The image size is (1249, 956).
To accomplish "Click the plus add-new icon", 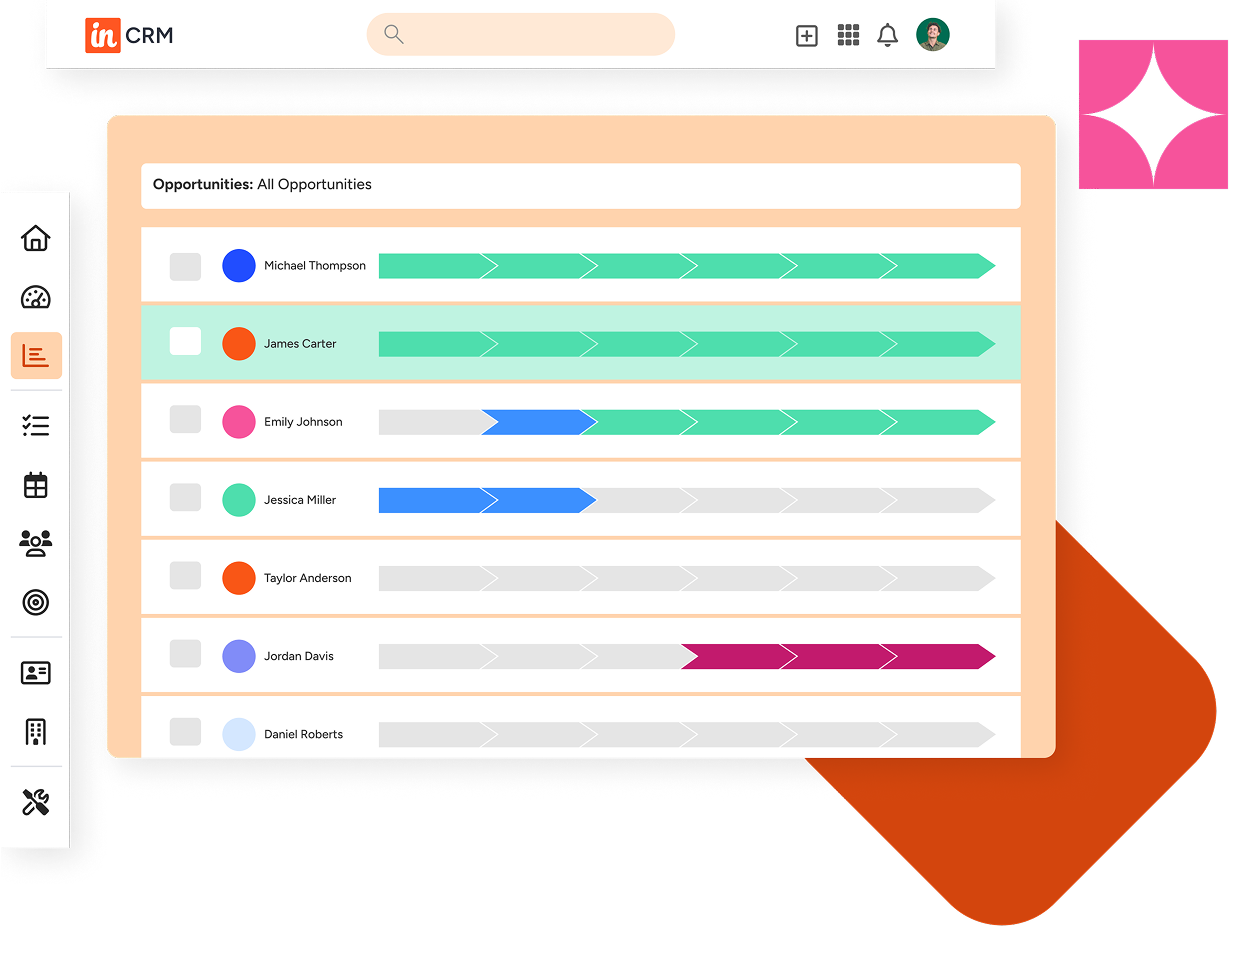I will [x=806, y=36].
